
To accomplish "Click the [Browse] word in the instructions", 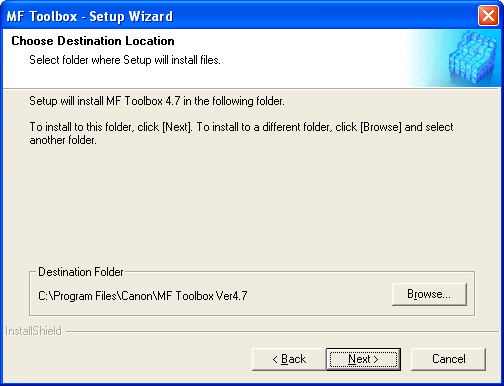I will point(381,127).
